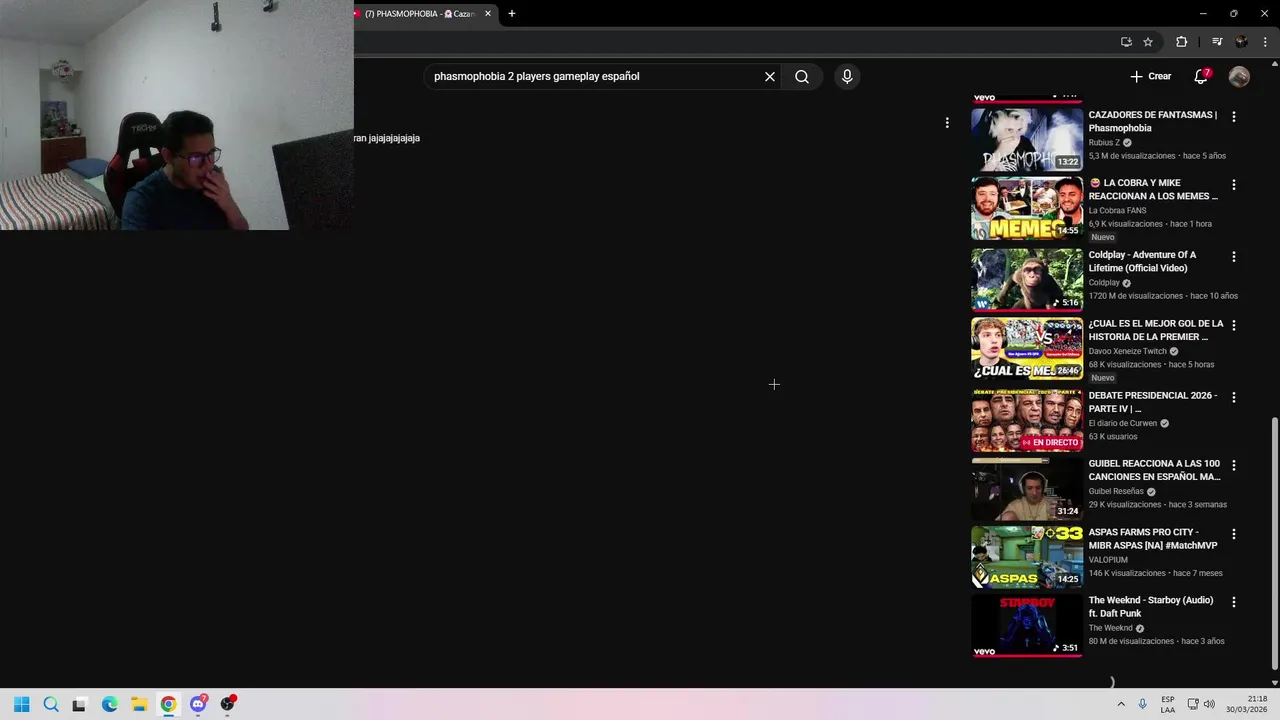Open the ESP LAA language switcher
1280x720 pixels.
[x=1168, y=704]
